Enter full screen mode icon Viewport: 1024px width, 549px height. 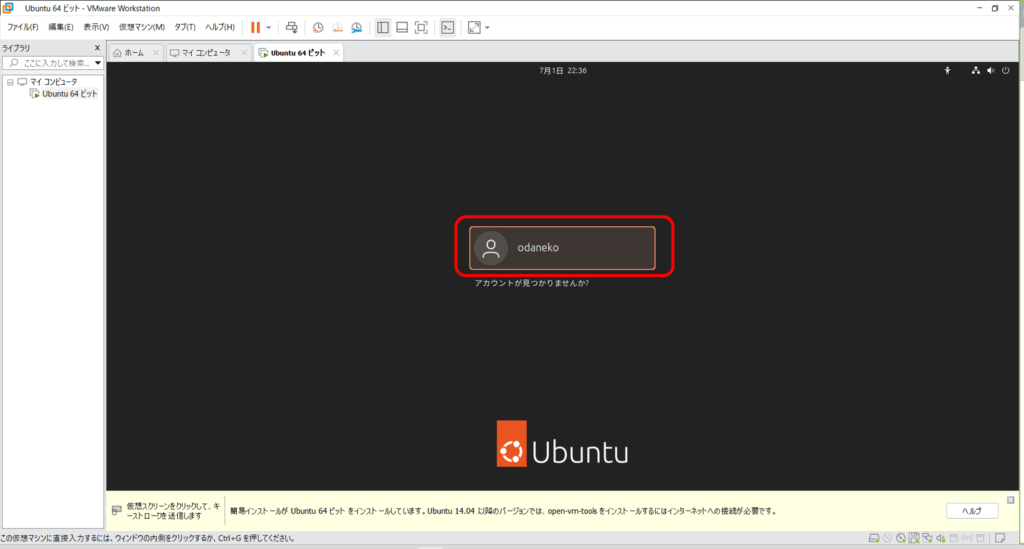click(x=421, y=27)
